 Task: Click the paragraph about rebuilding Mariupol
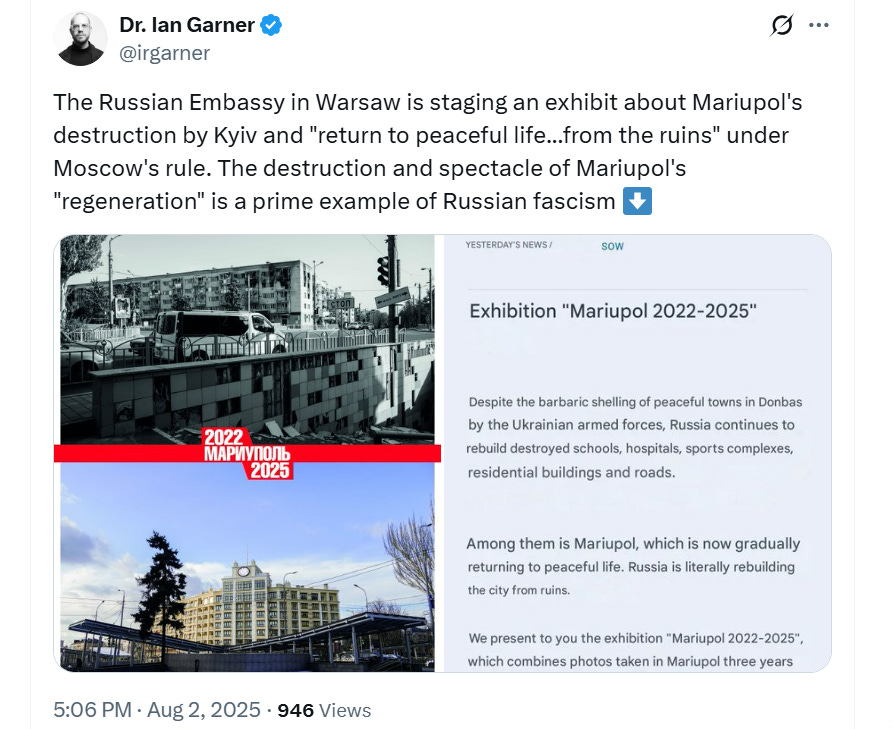(632, 567)
